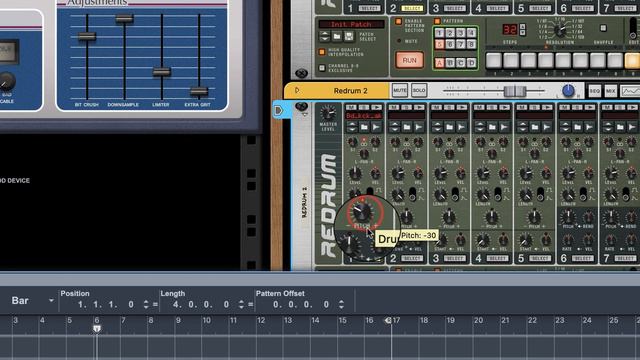Select pattern bank D on upper Redrum
Viewport: 640px width, 360px height.
pyautogui.click(x=471, y=63)
